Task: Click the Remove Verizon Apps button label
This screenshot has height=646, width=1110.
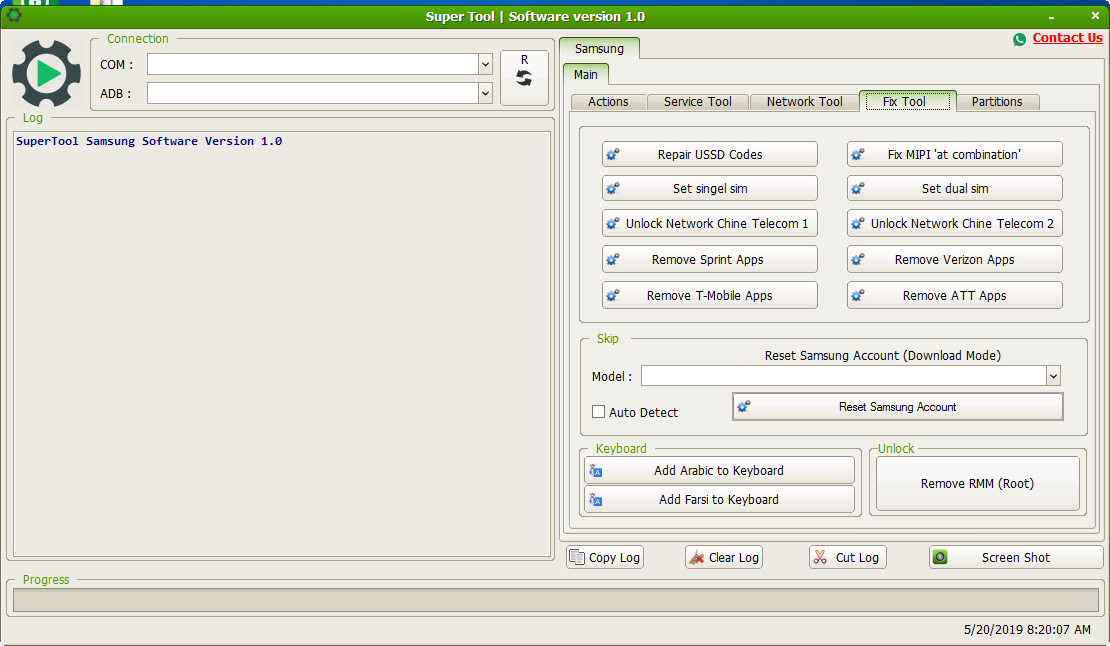Action: [x=954, y=260]
